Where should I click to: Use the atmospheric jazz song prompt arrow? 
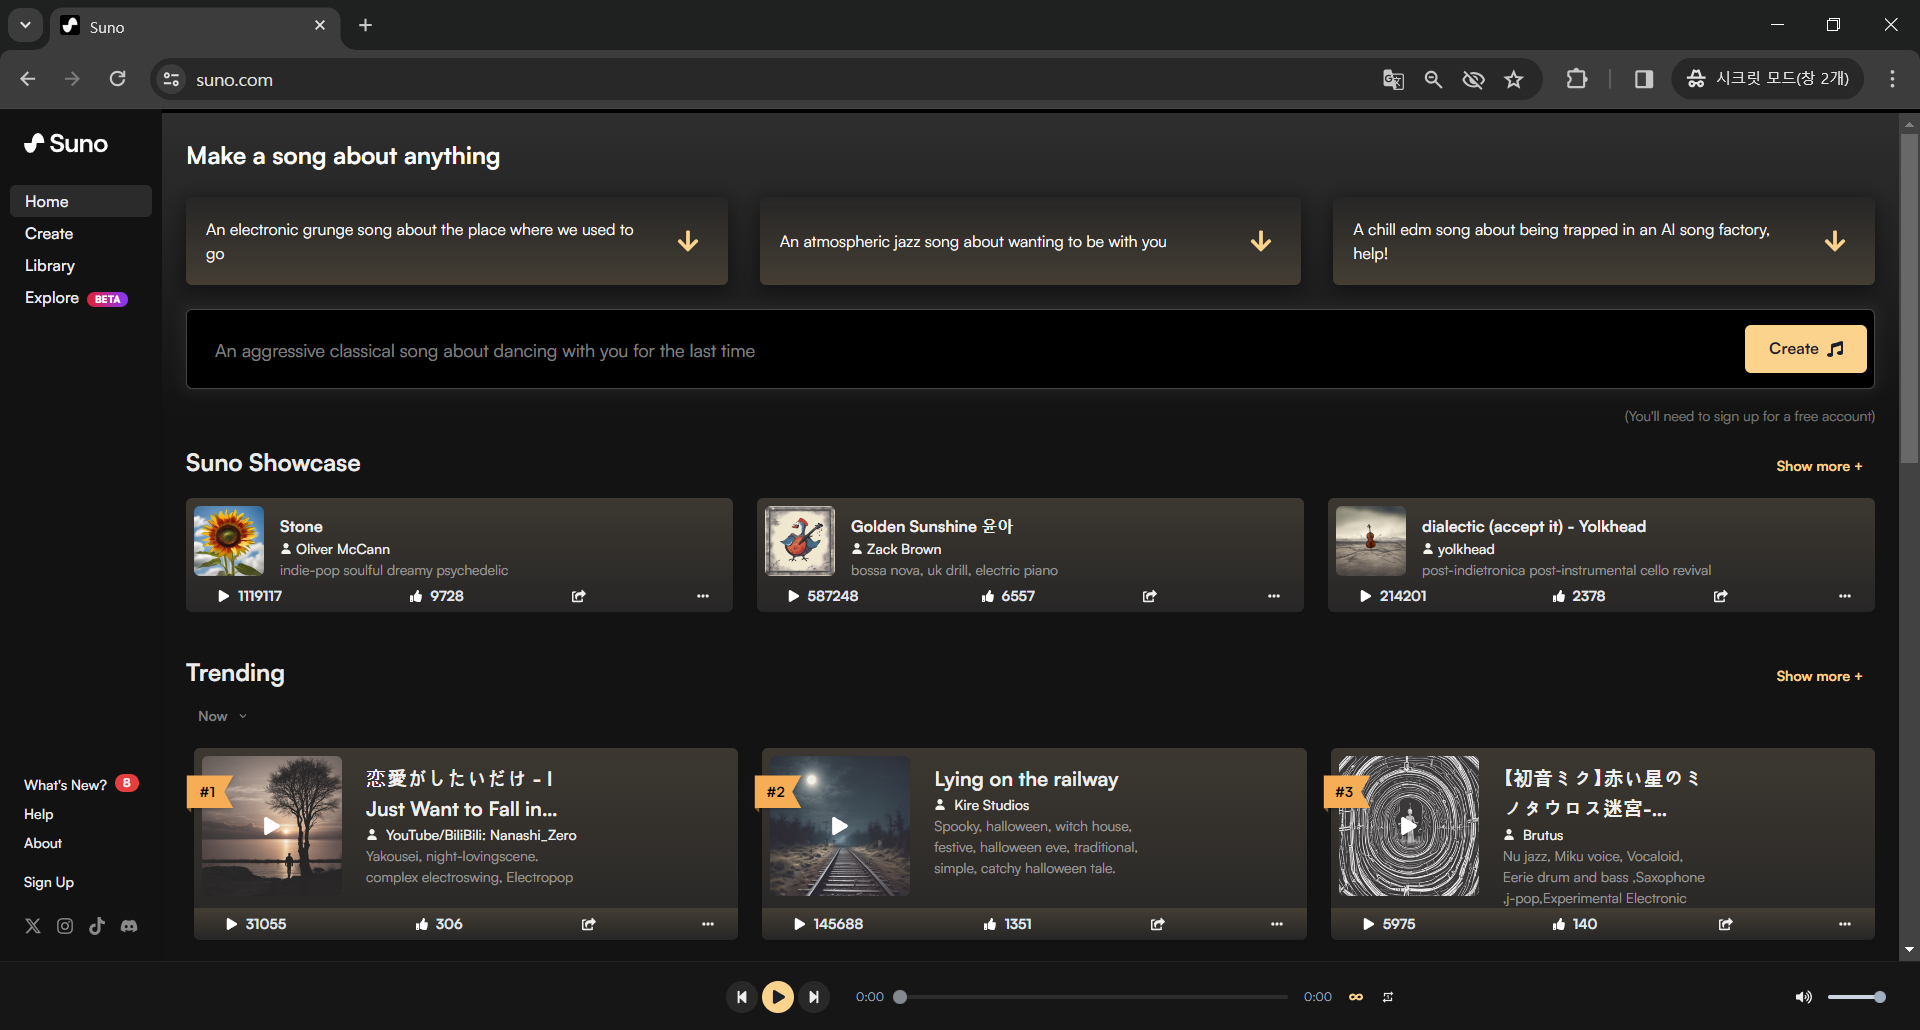[x=1261, y=241]
